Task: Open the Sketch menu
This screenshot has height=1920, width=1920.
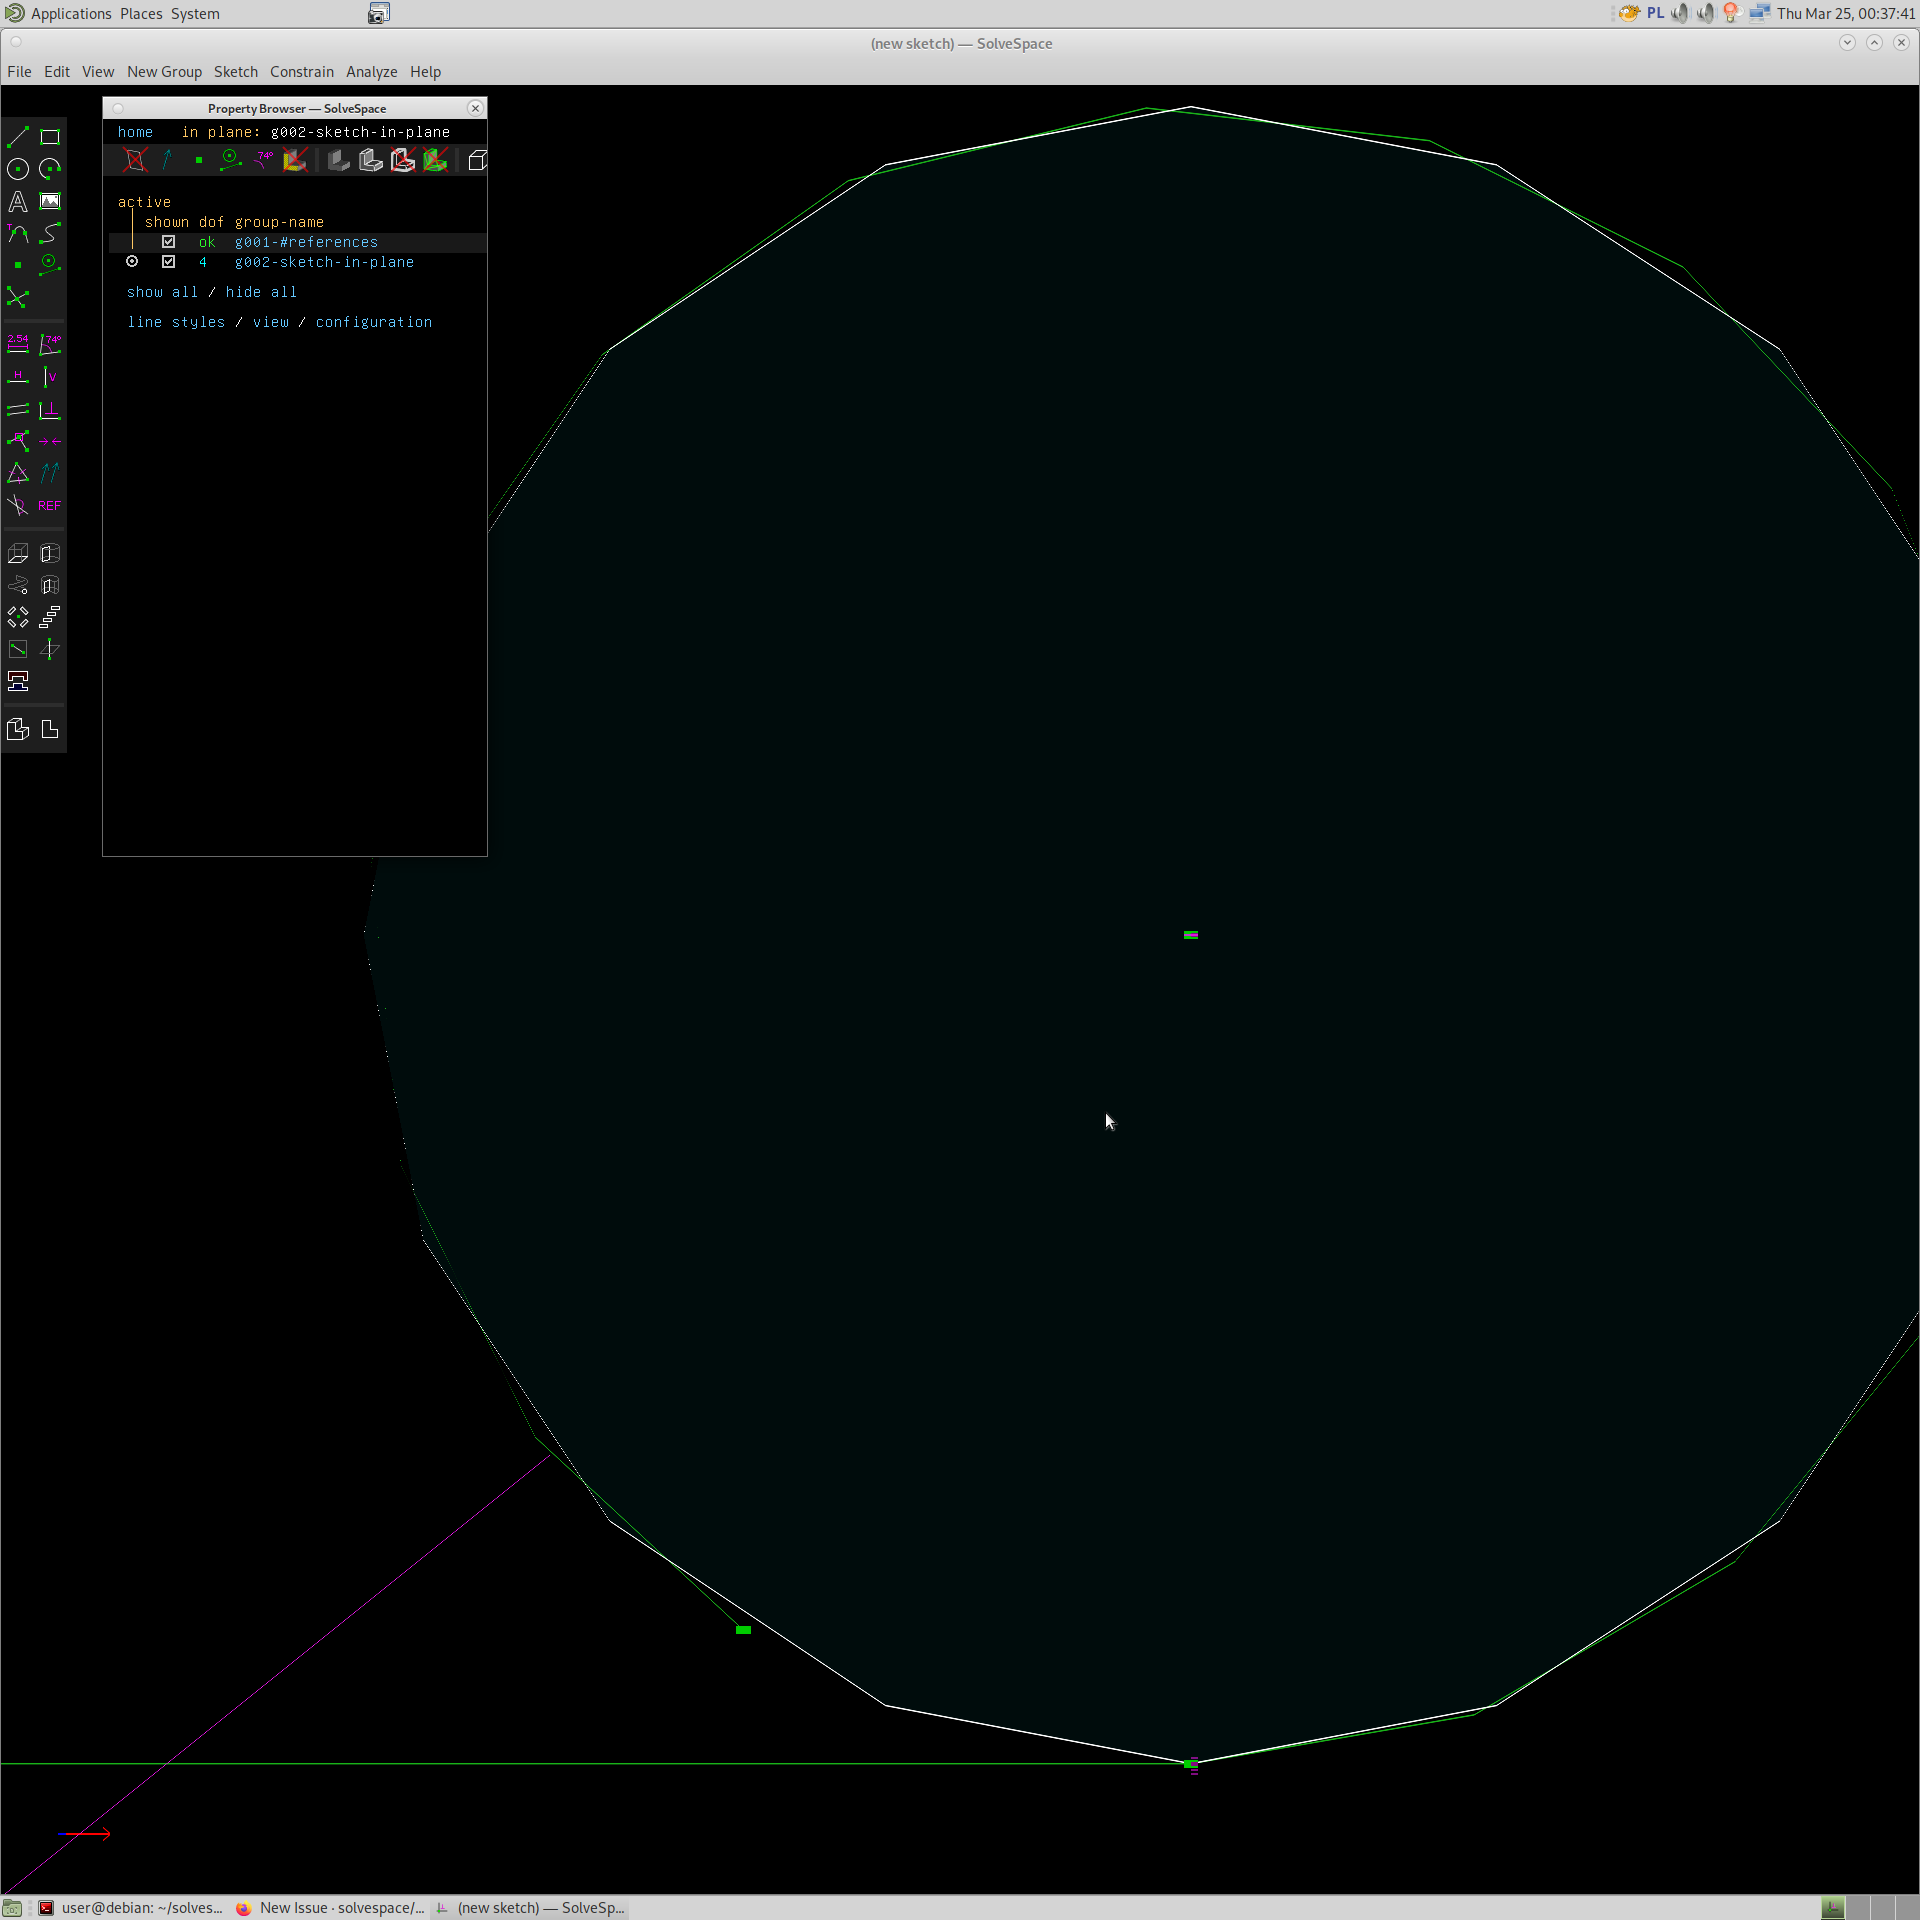Action: (235, 71)
